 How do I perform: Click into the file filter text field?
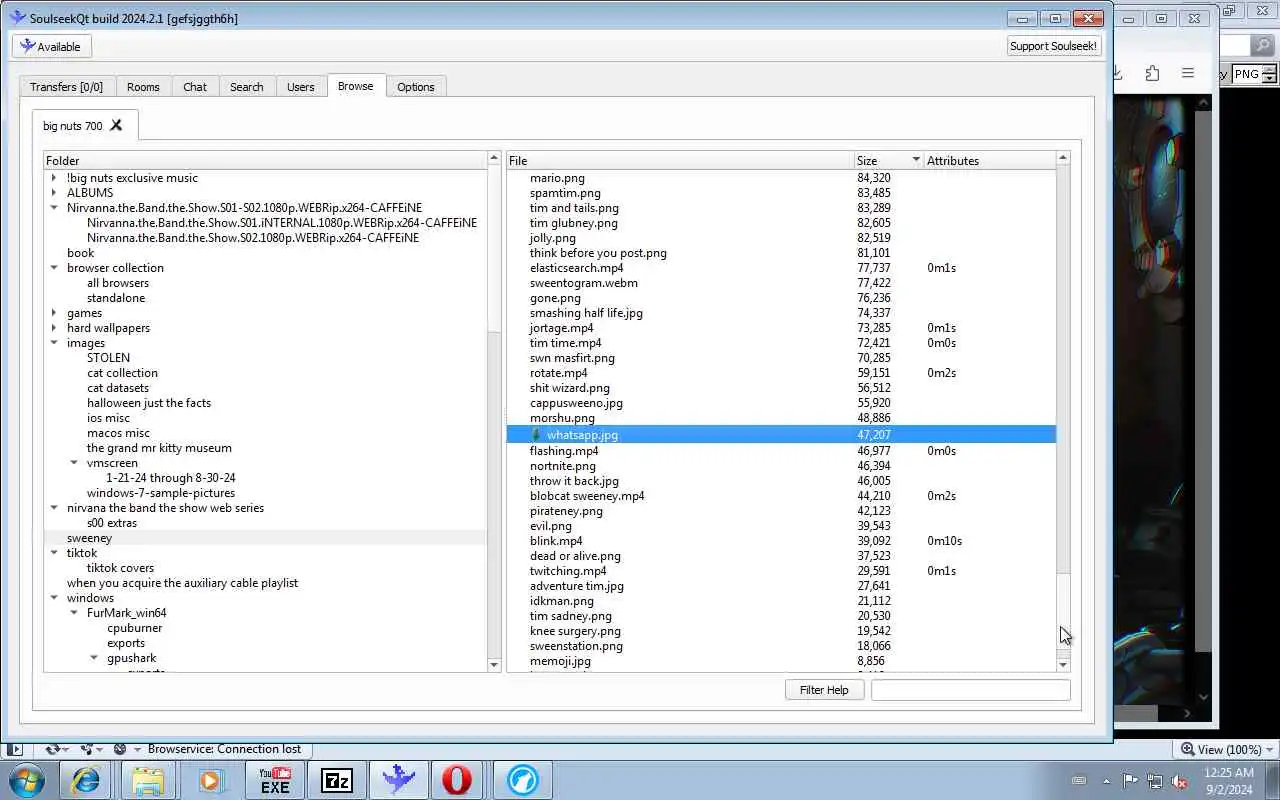click(x=970, y=690)
